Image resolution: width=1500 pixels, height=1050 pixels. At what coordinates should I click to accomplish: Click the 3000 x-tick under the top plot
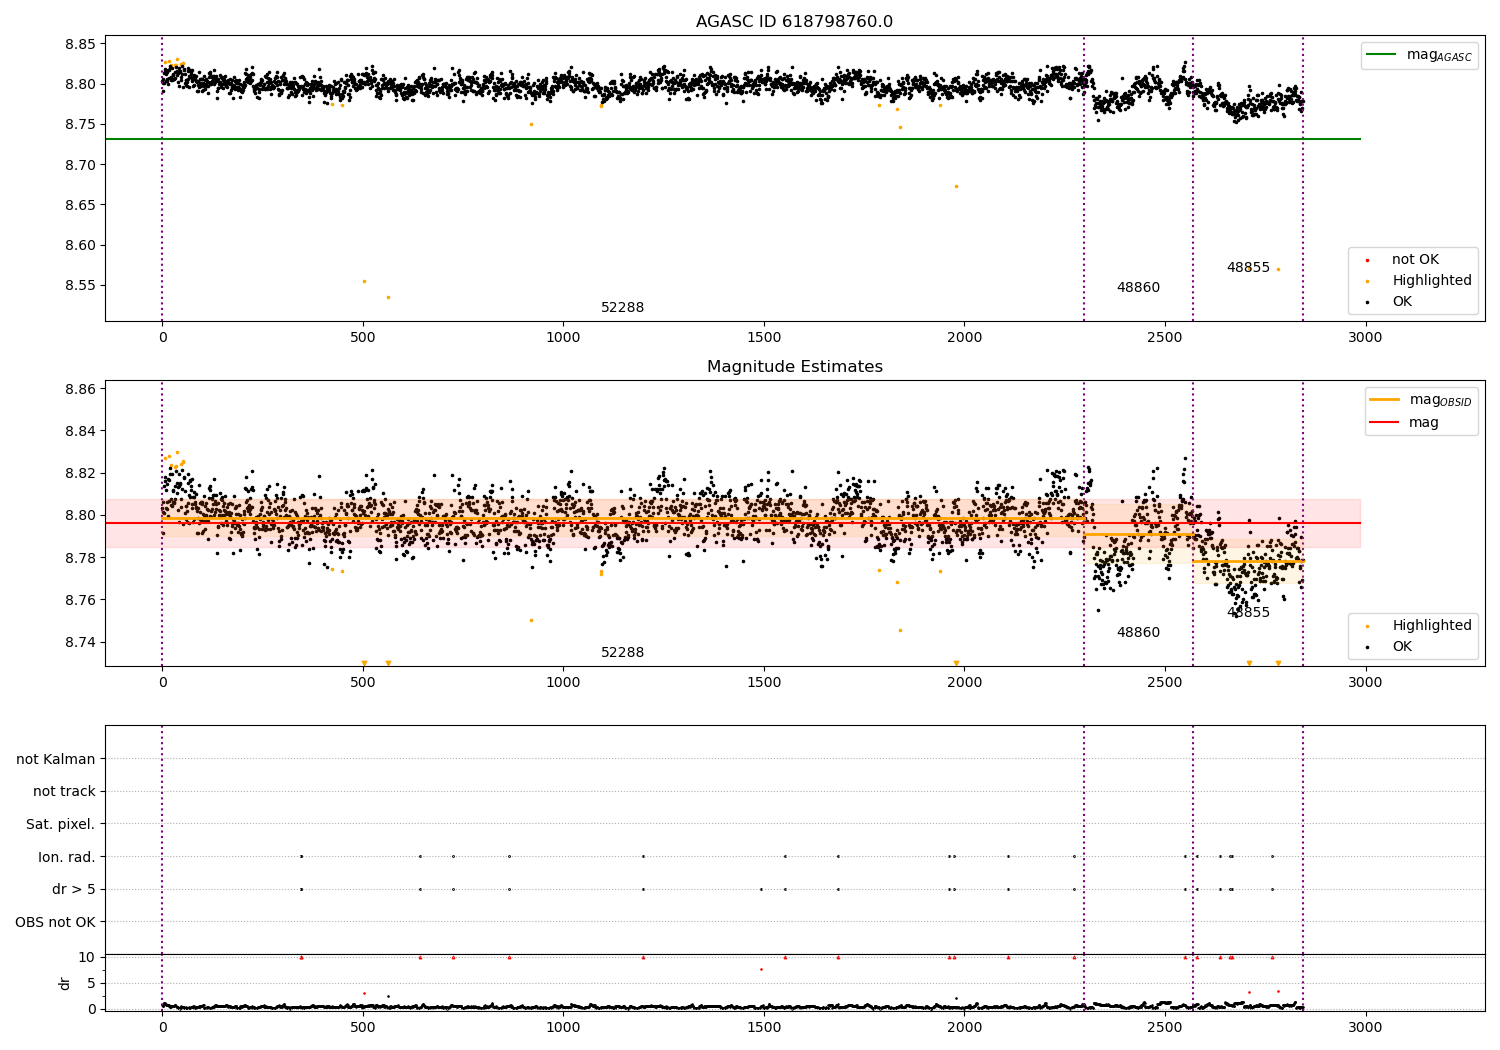pyautogui.click(x=1365, y=338)
